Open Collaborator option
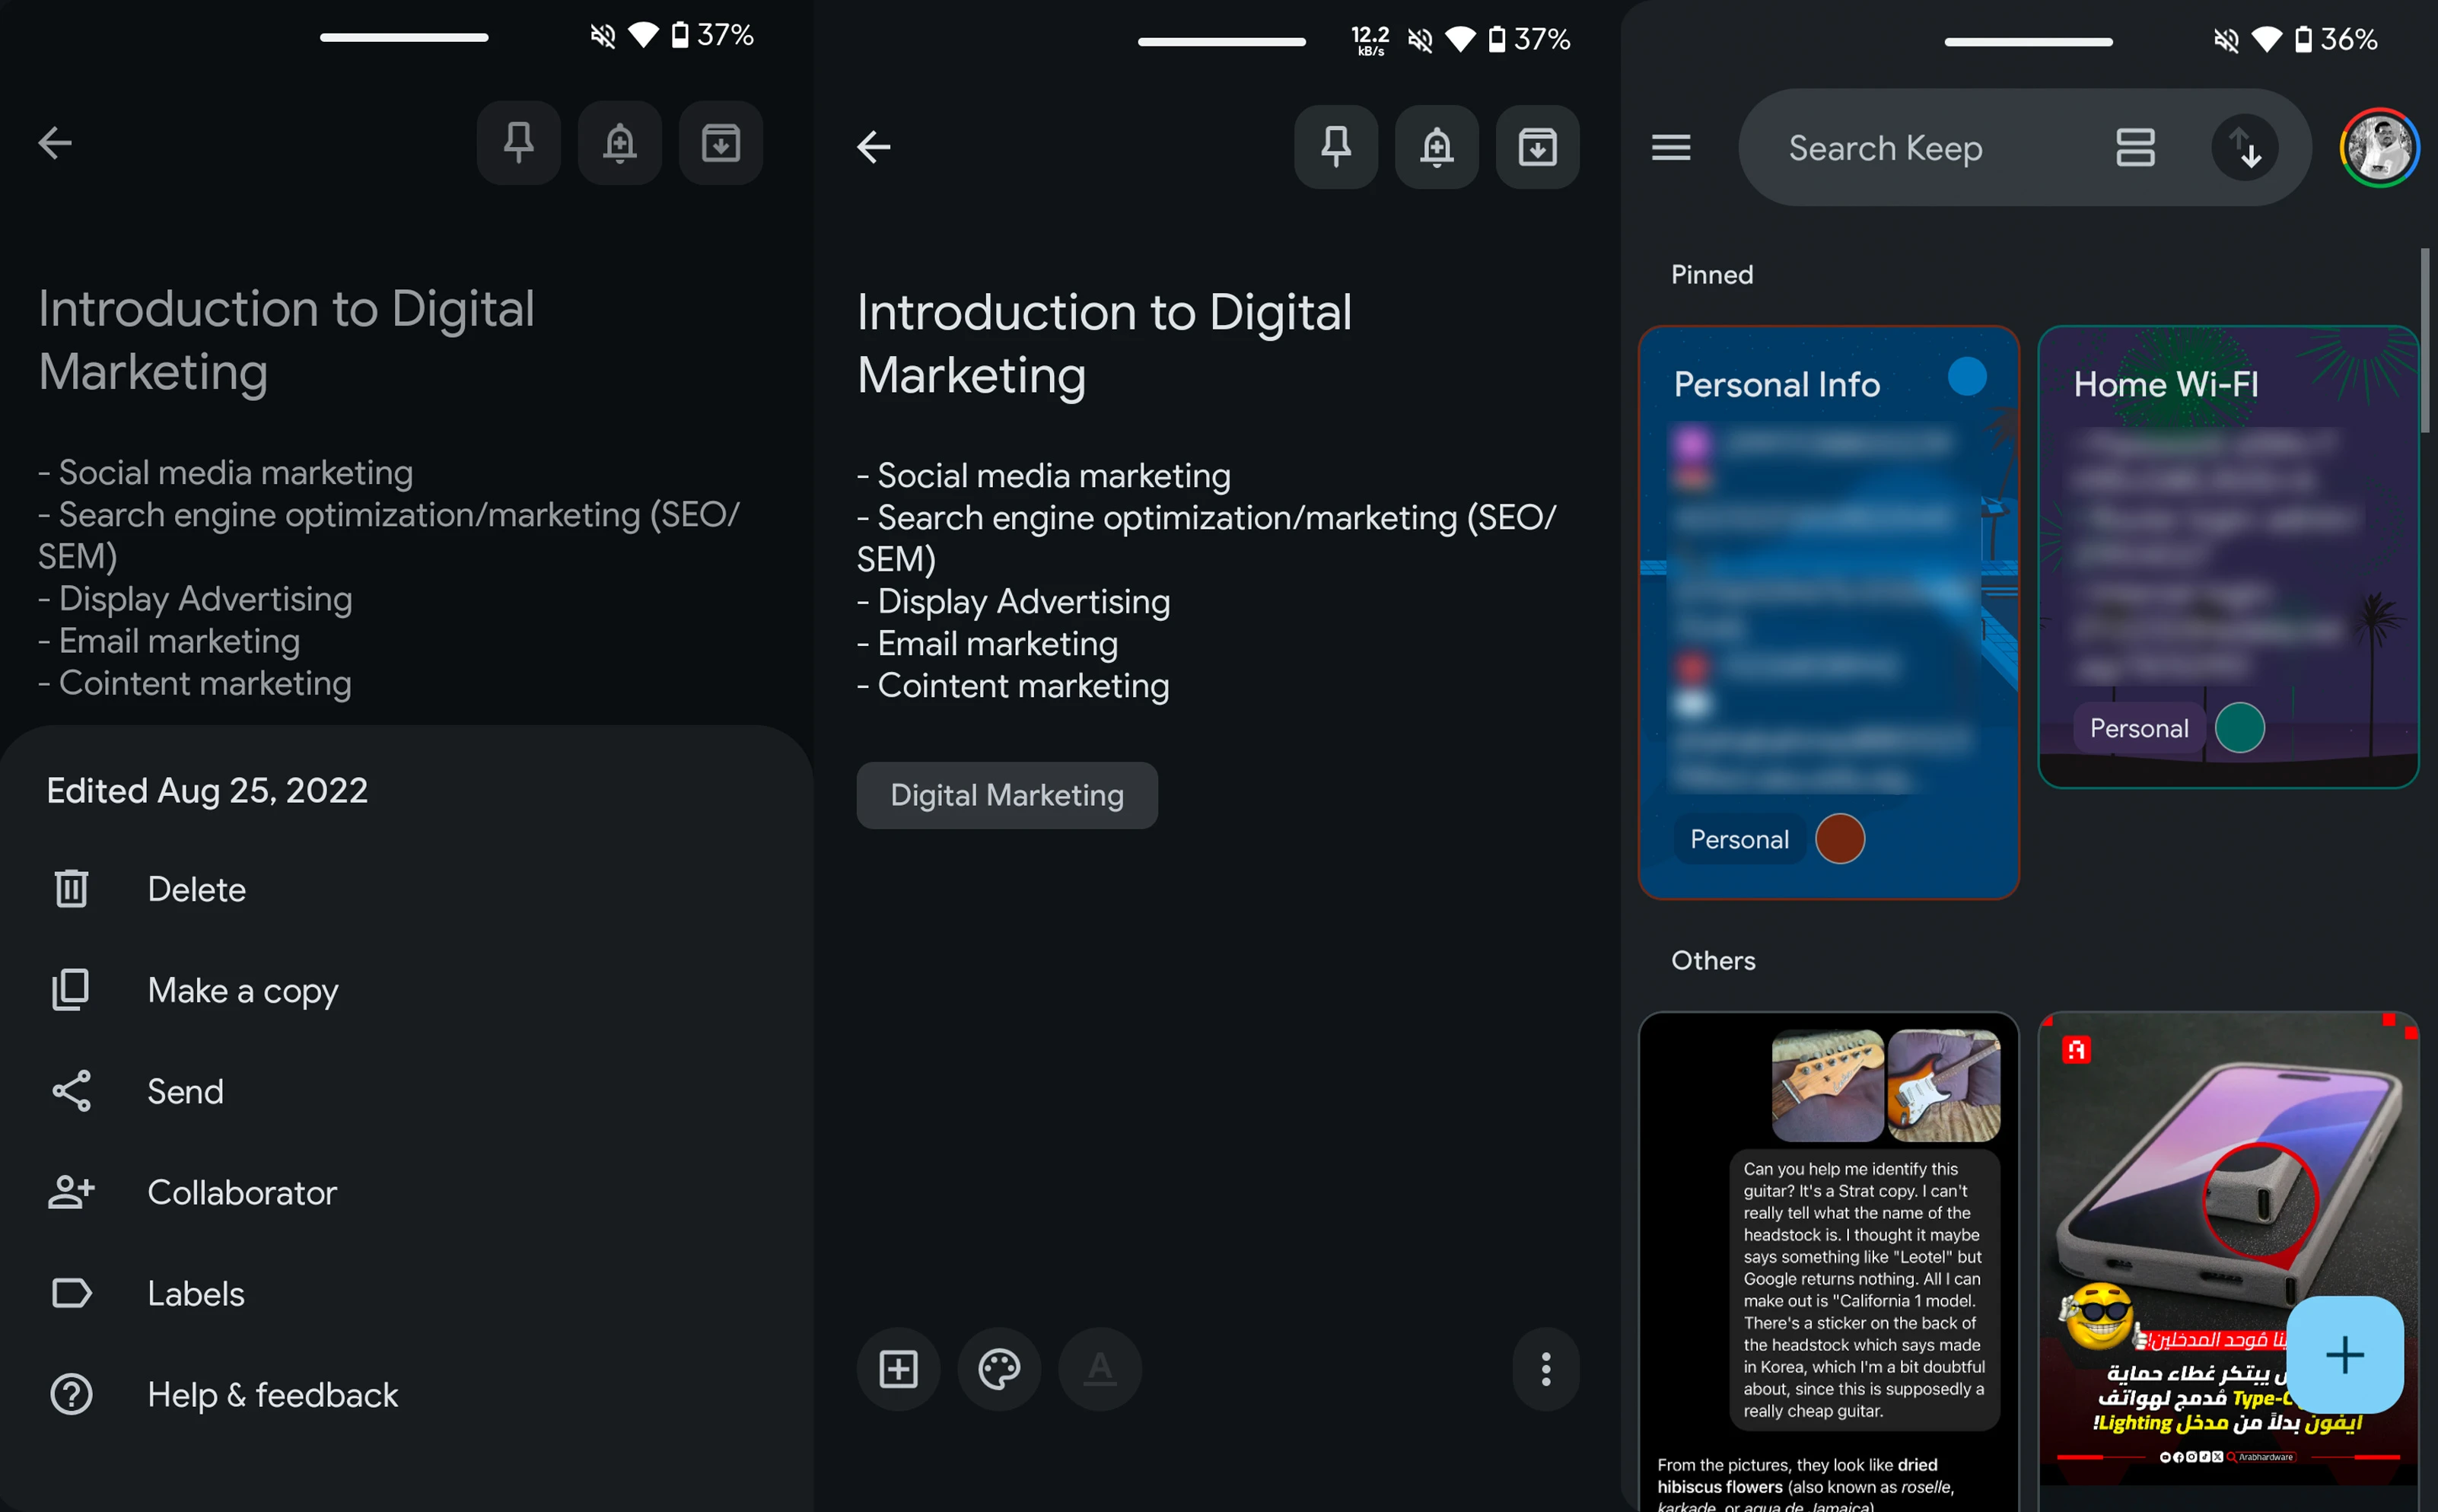 click(x=406, y=1192)
